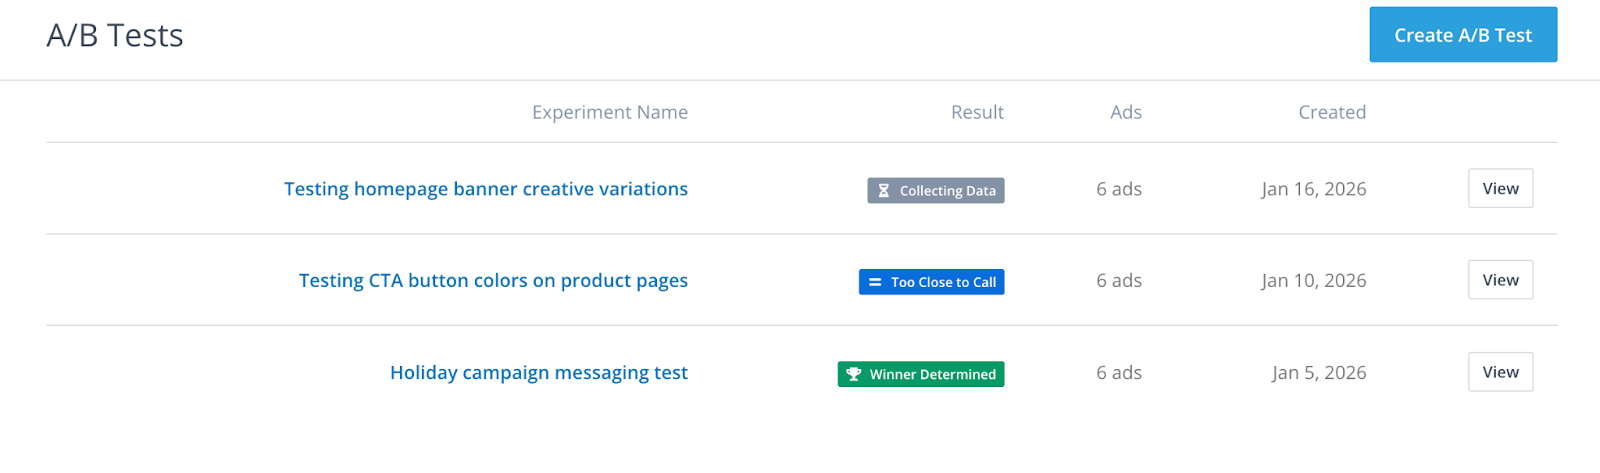The height and width of the screenshot is (473, 1600).
Task: Click the 6 ads count for homepage banner test
Action: pos(1118,189)
